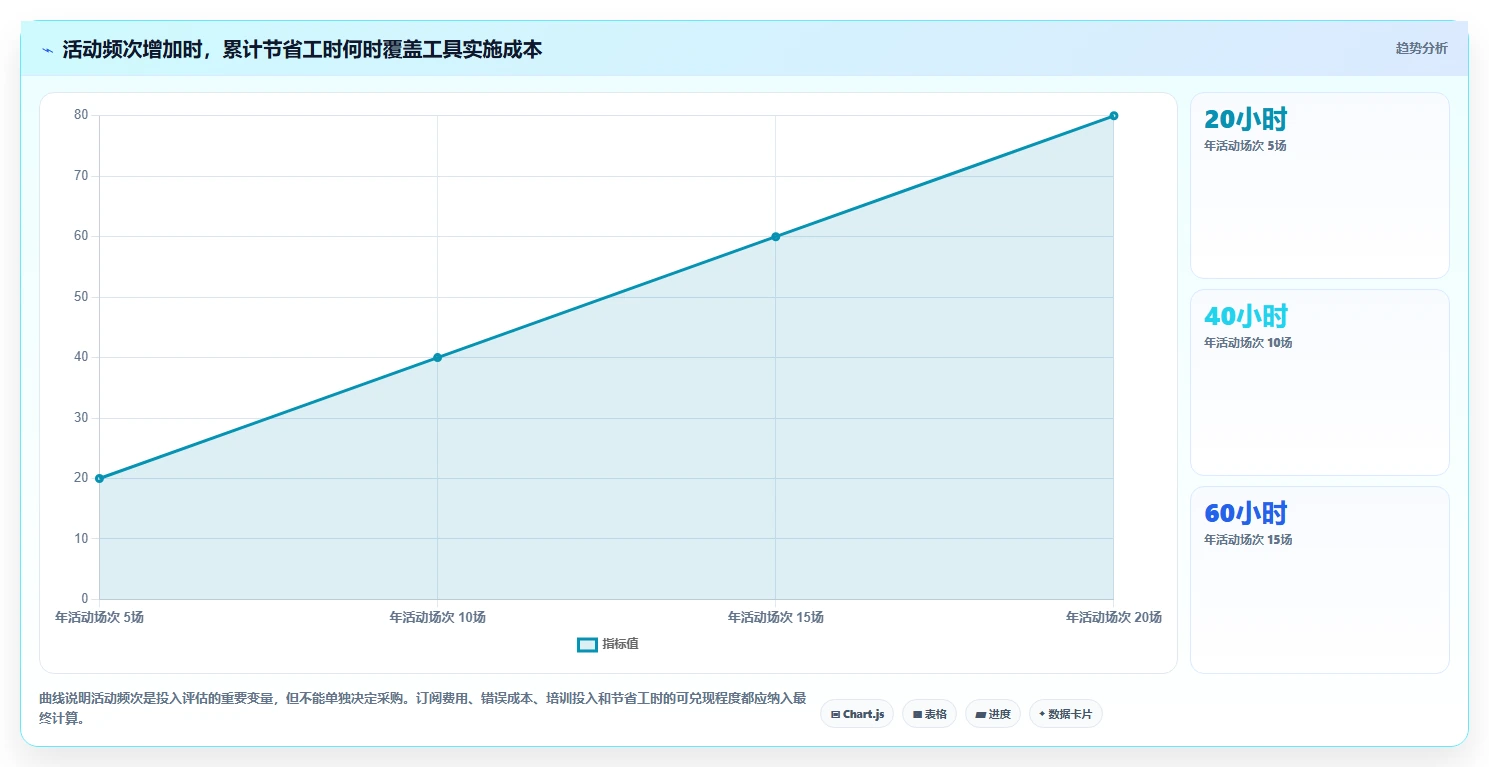Click the 趋势分析 label in header
This screenshot has width=1489, height=767.
click(x=1421, y=48)
